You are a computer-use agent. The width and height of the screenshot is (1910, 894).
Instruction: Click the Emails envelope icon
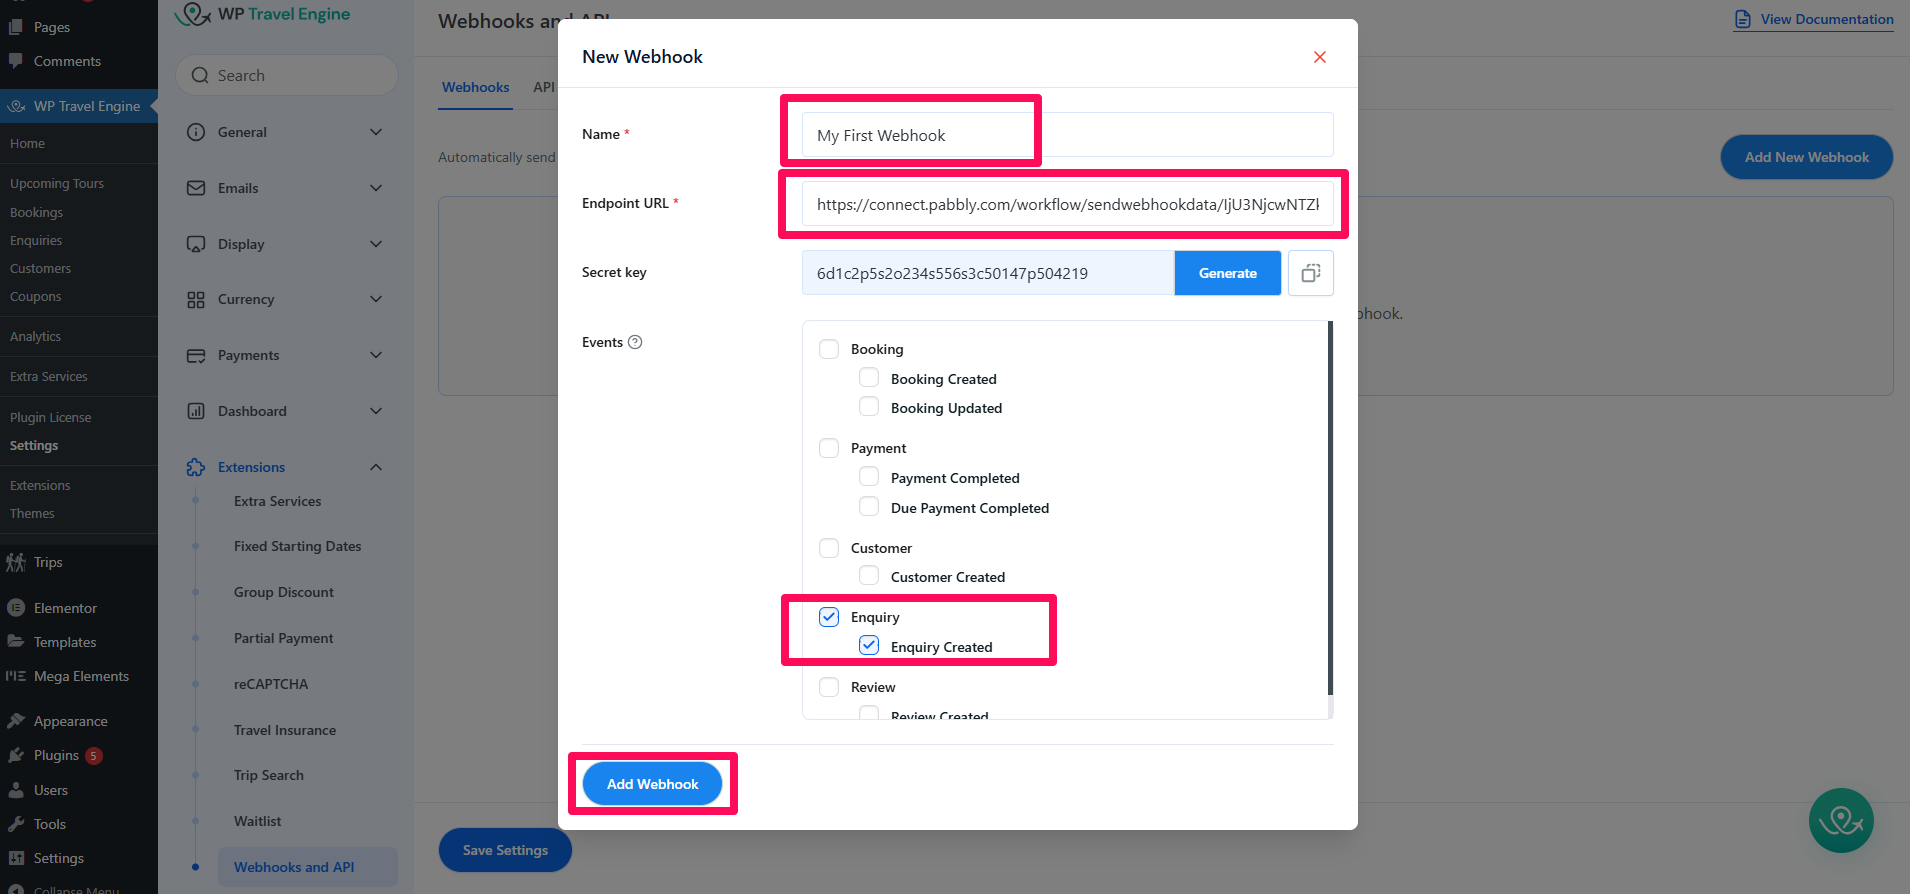tap(196, 188)
